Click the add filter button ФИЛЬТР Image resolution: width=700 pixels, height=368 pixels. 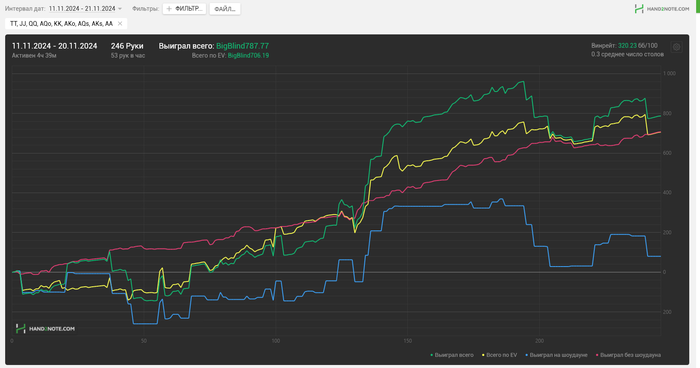point(184,8)
